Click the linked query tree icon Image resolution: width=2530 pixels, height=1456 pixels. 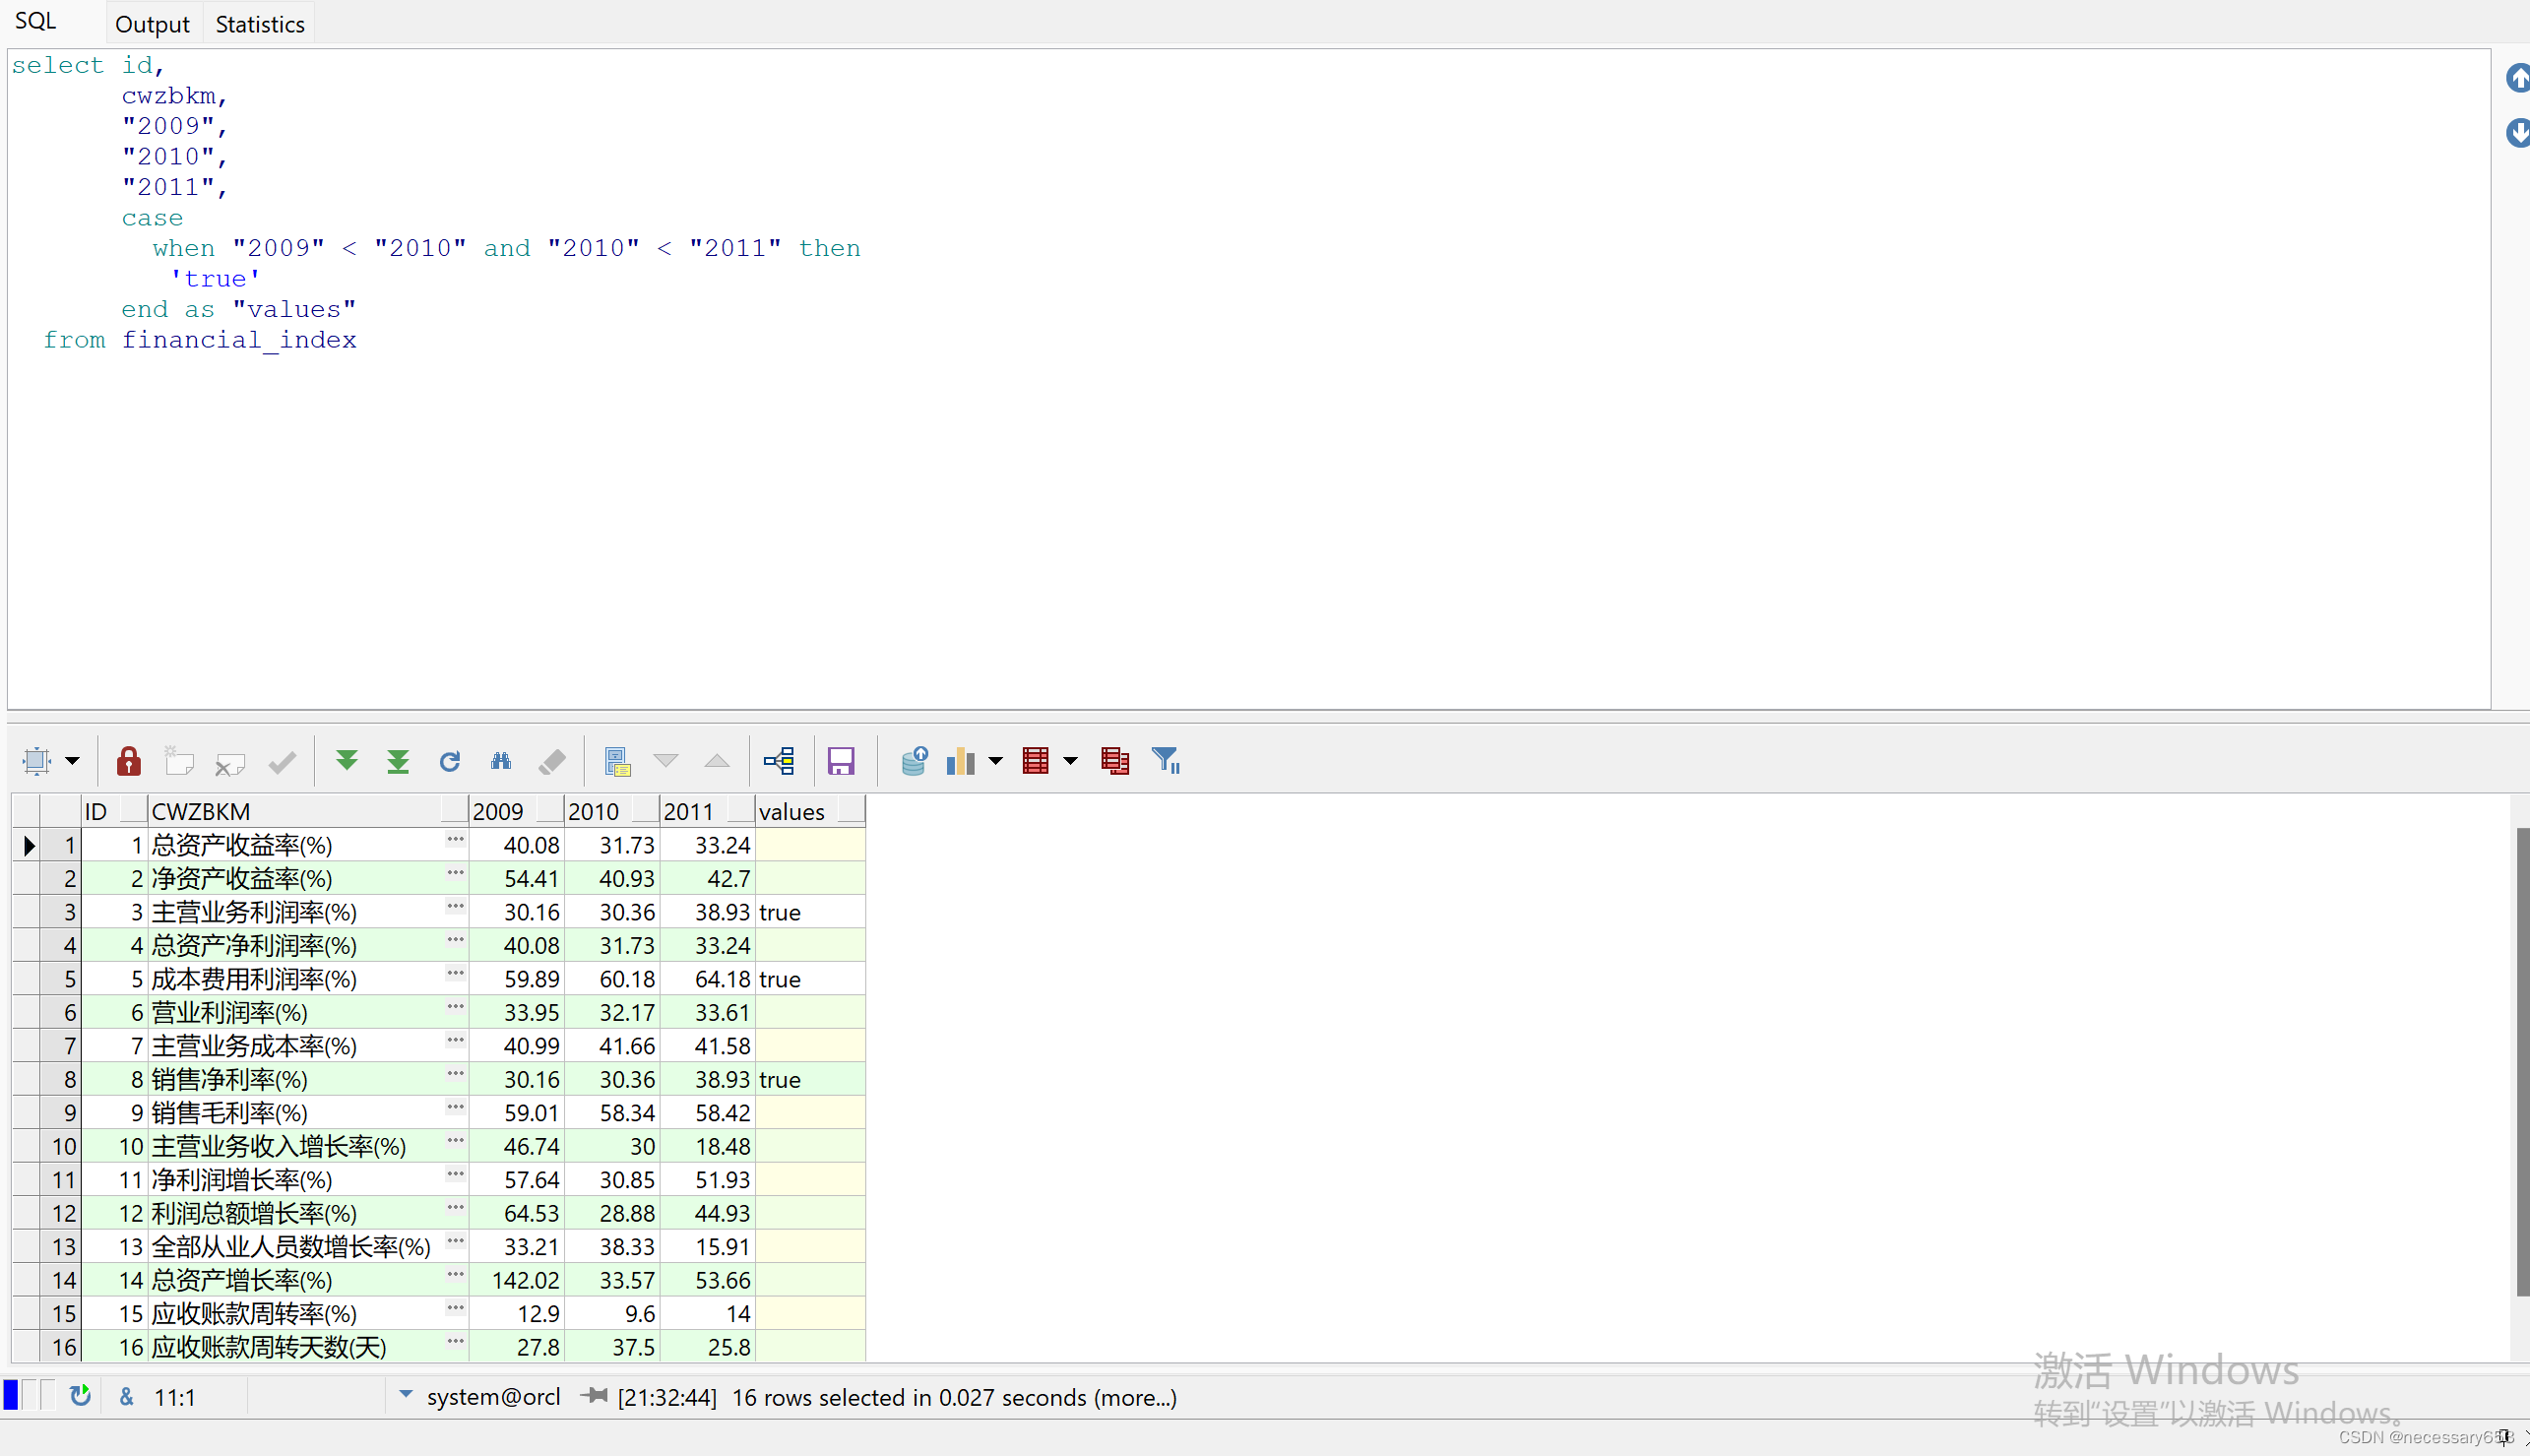point(779,761)
